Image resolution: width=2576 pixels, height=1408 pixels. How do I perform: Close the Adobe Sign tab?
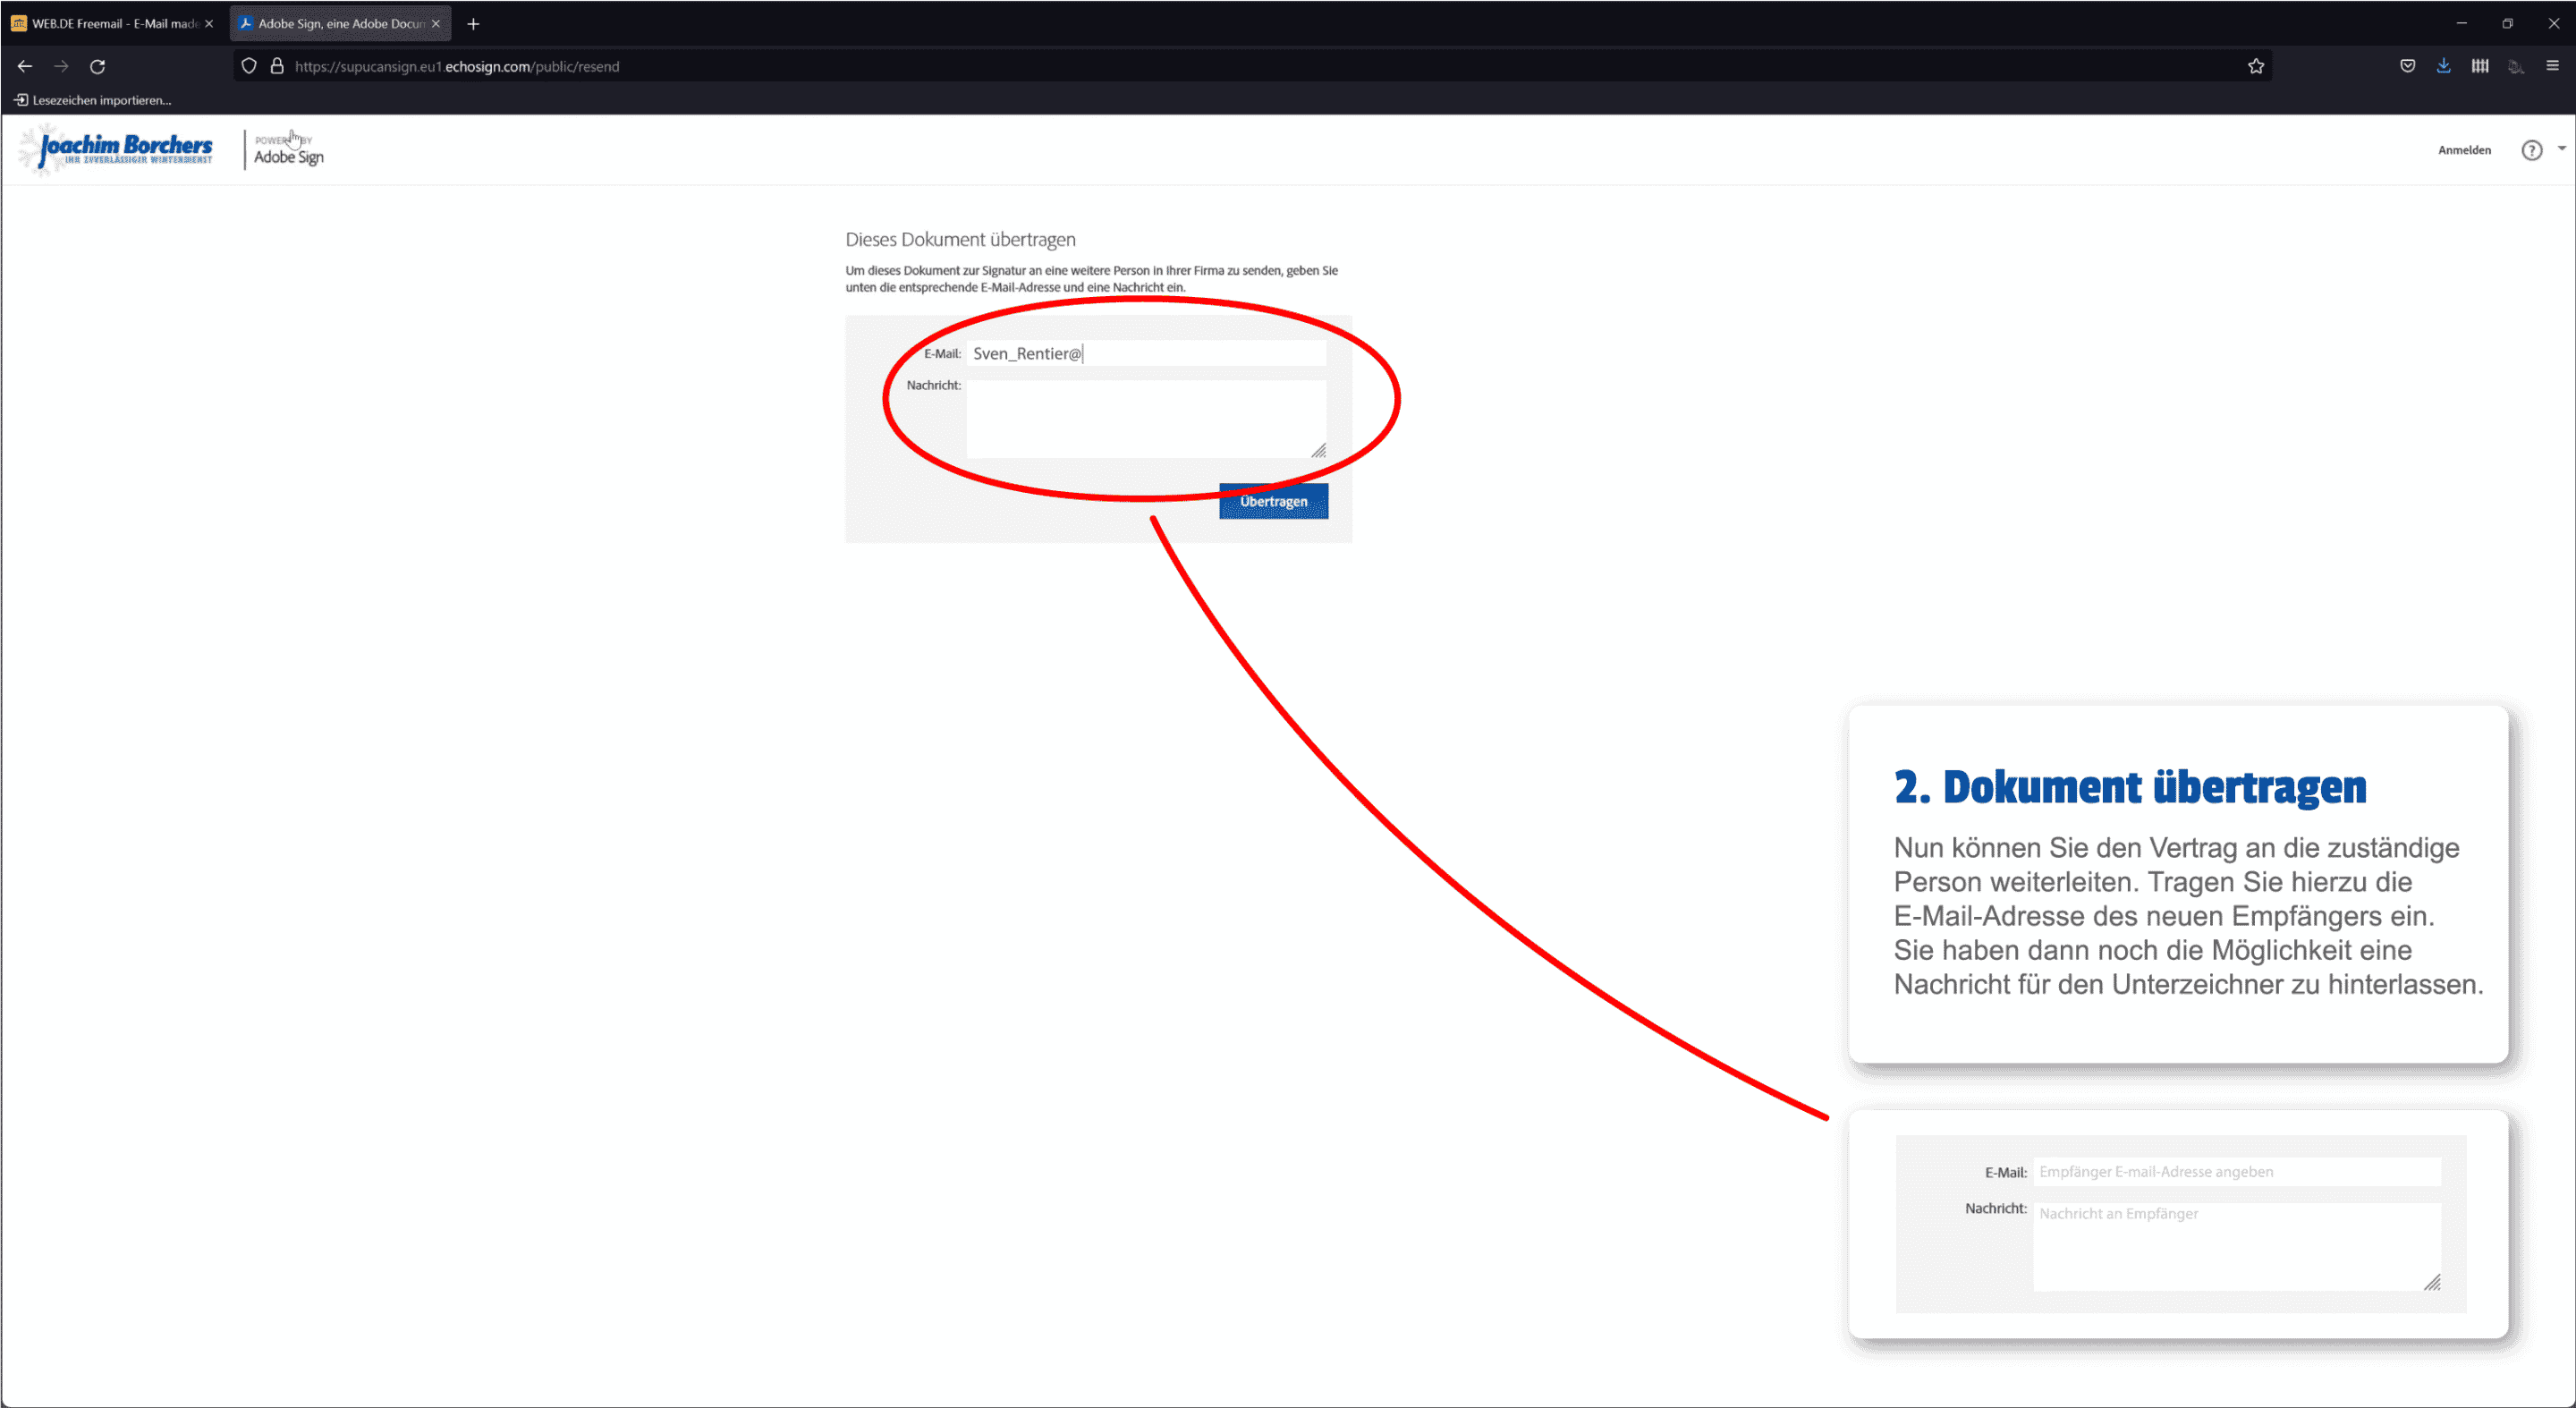pos(436,23)
